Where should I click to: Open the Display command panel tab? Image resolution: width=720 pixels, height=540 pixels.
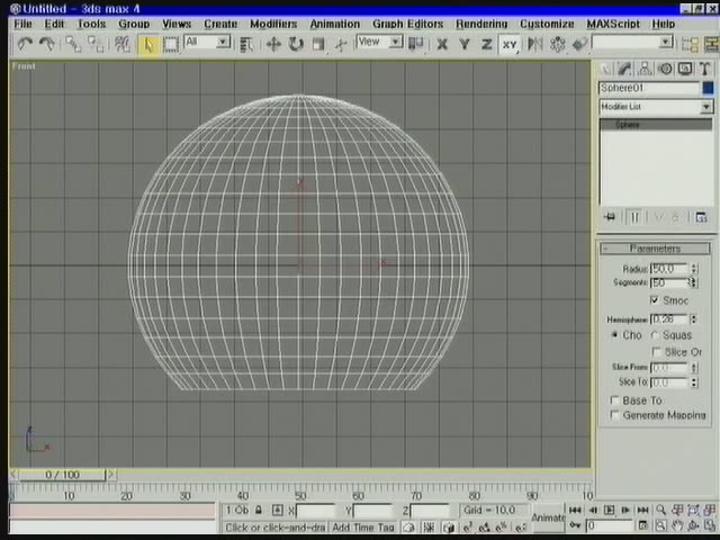click(x=685, y=69)
